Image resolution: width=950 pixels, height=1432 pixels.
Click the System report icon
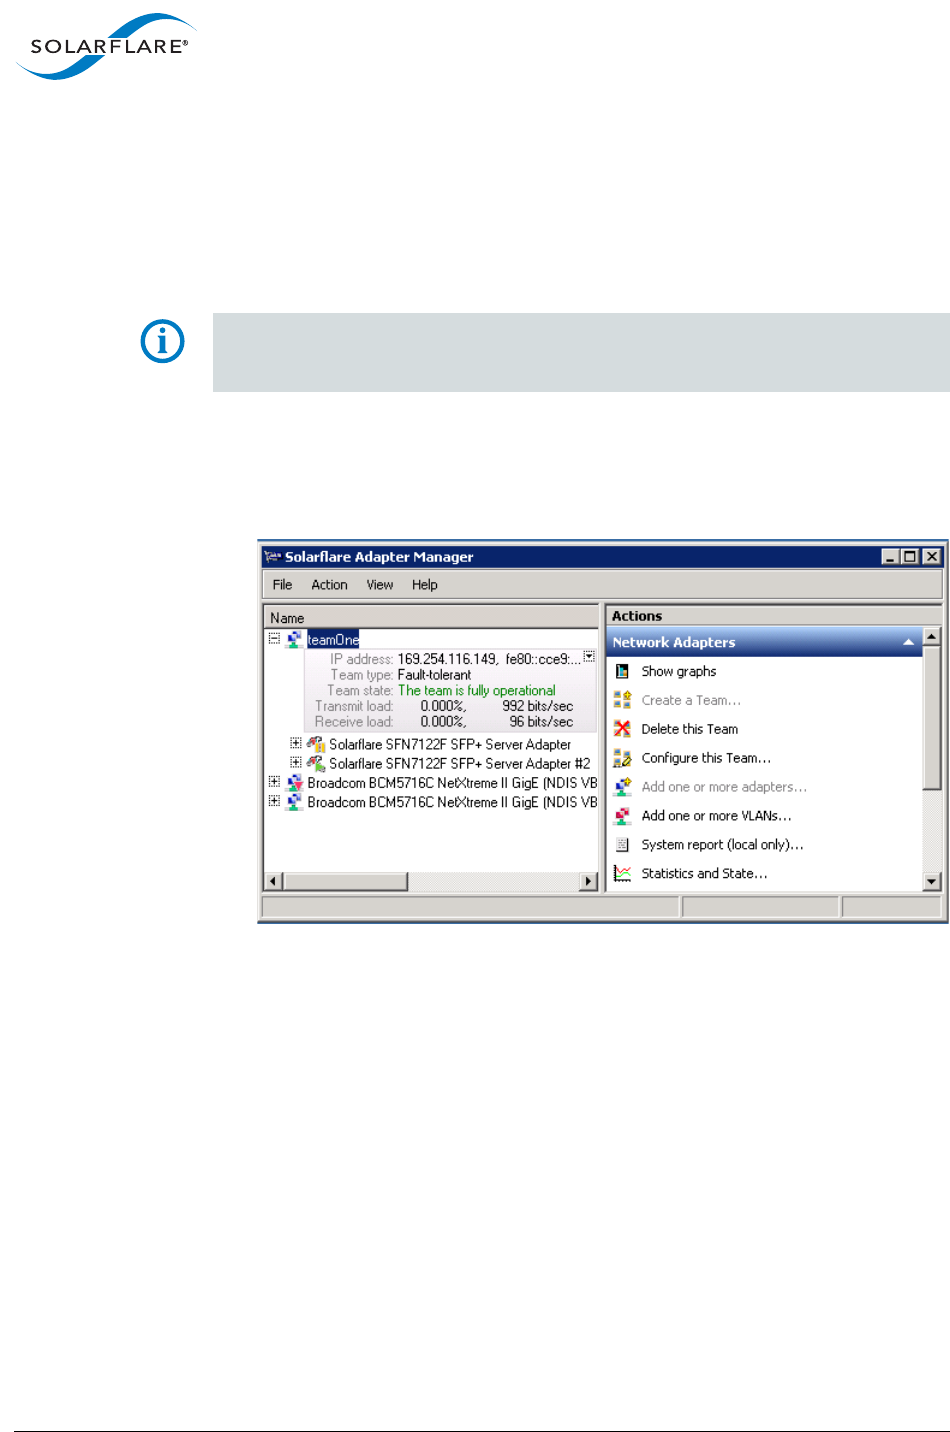point(622,845)
